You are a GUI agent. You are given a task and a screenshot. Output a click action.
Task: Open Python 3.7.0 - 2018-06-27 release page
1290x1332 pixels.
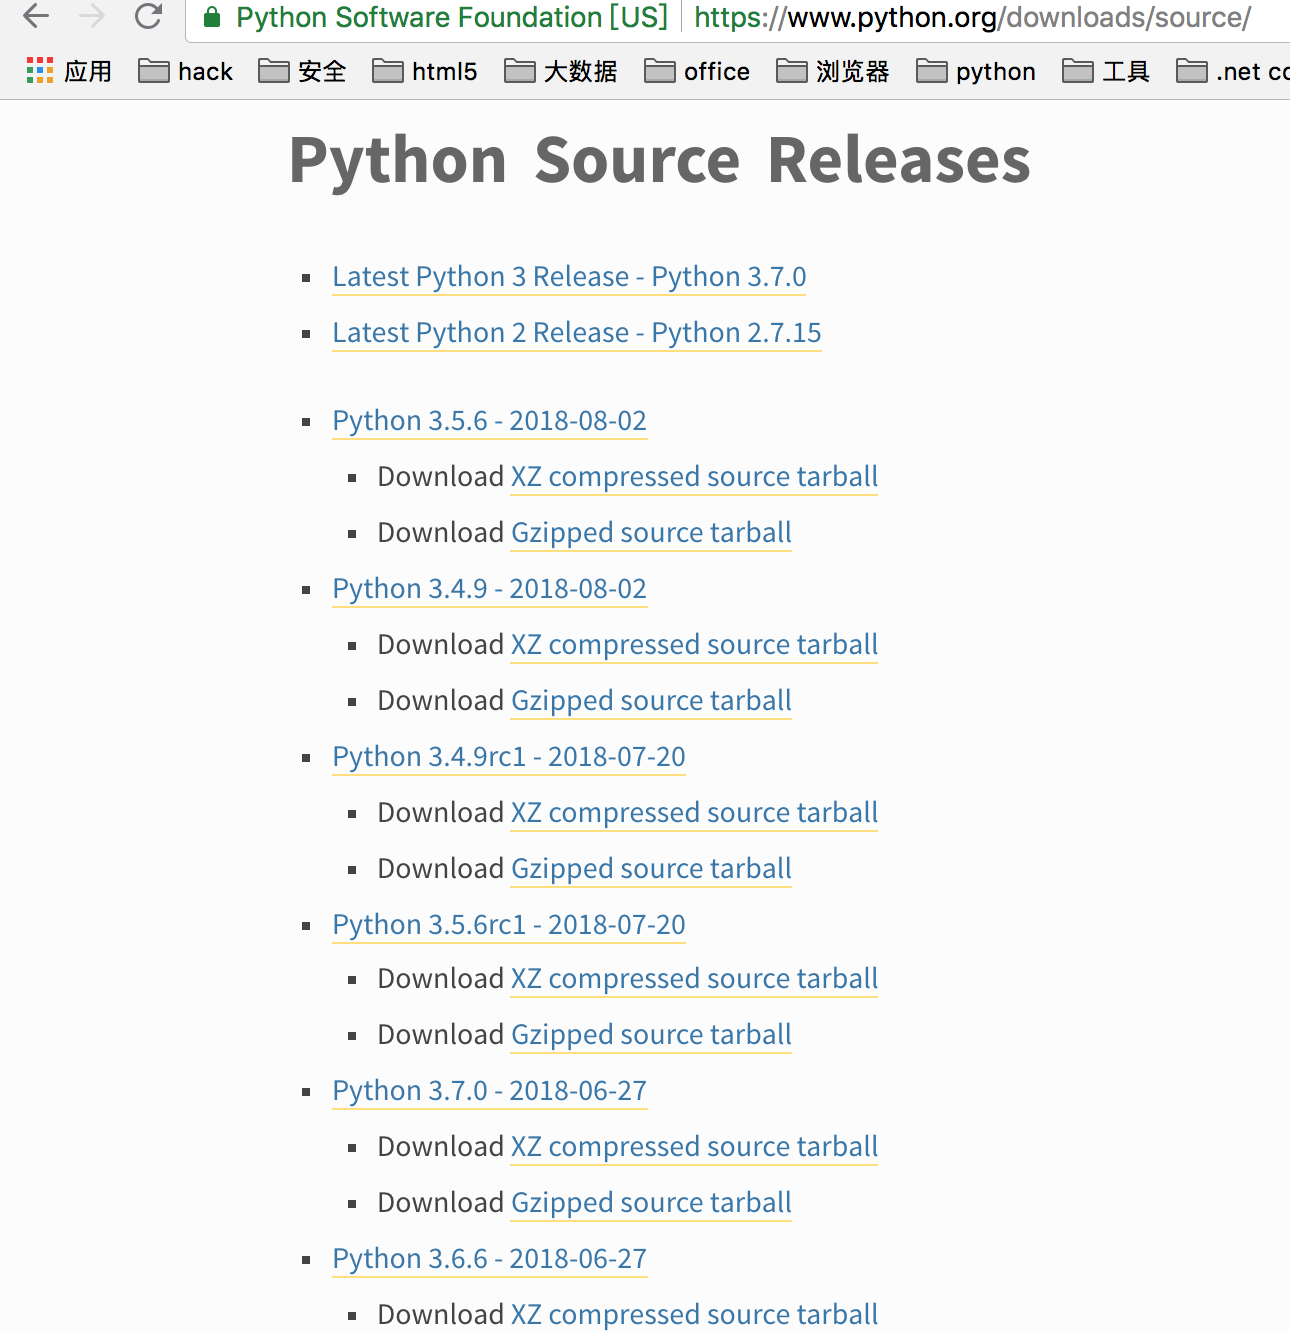coord(490,1090)
